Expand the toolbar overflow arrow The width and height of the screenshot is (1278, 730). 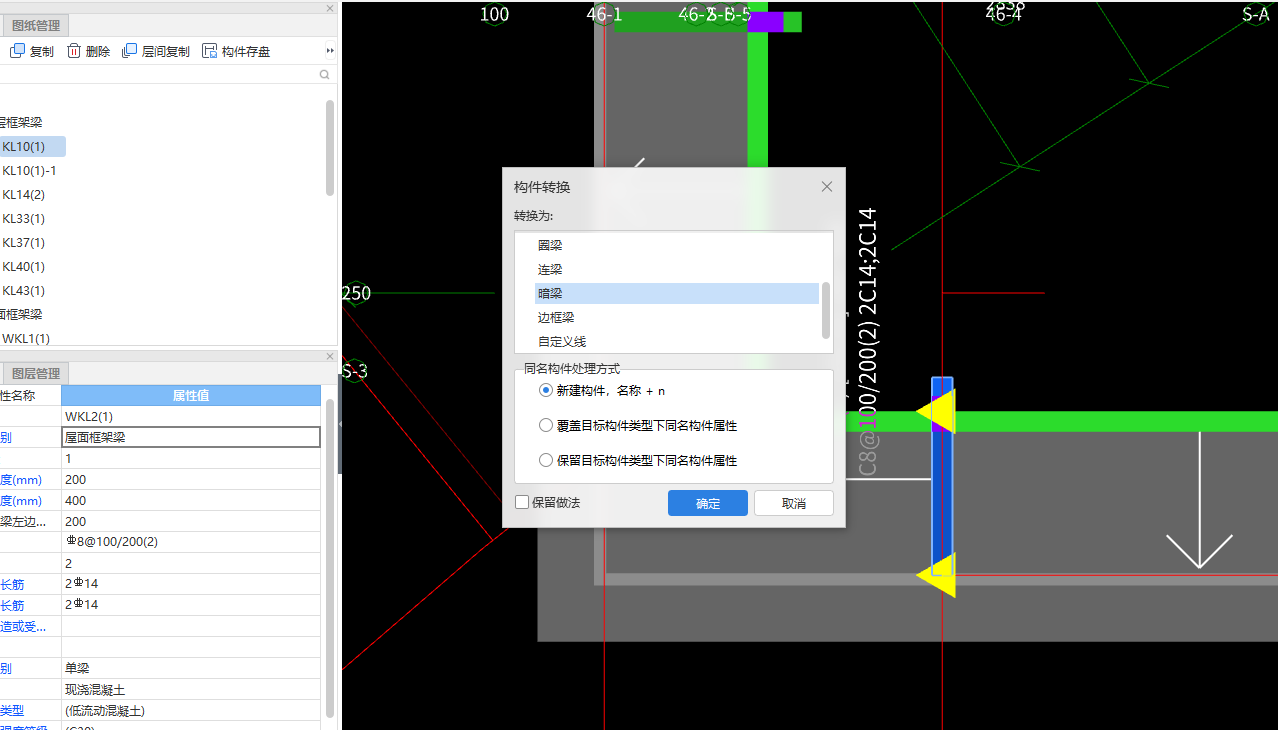330,51
